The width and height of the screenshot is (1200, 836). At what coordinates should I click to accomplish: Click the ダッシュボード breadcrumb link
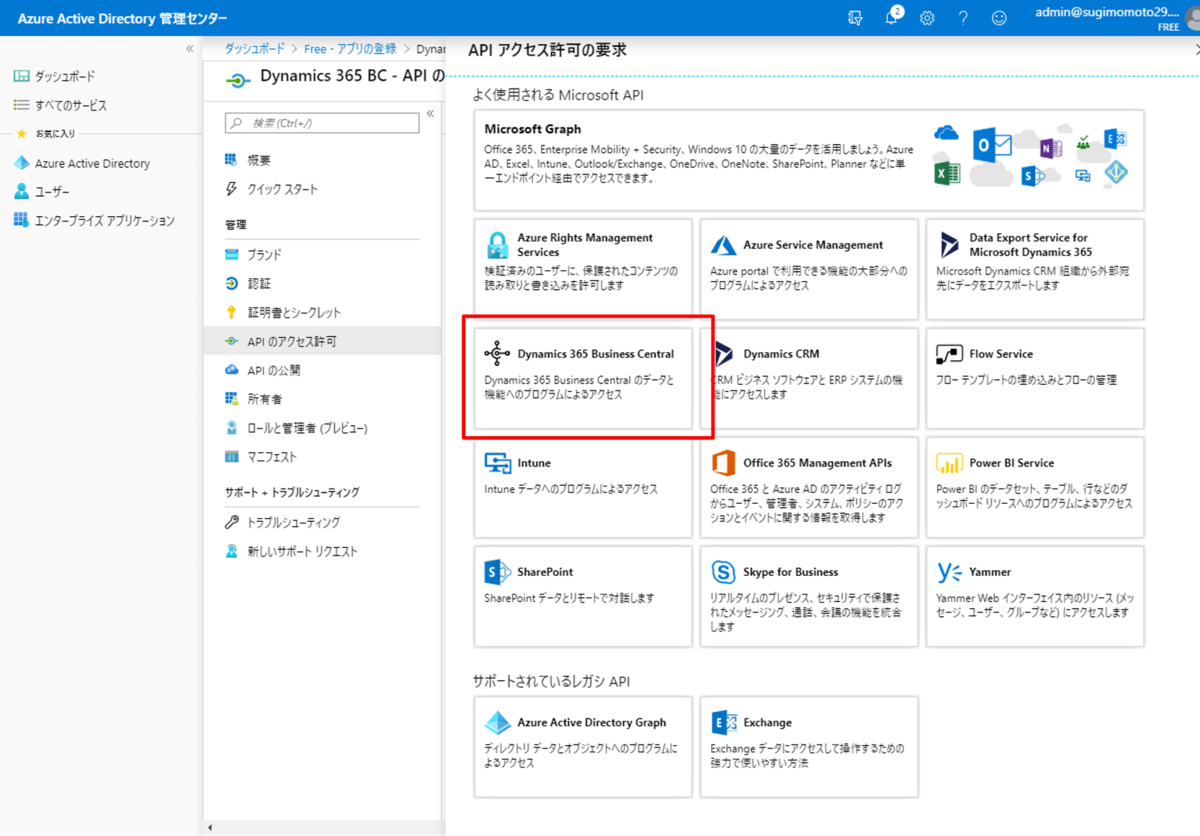[254, 48]
